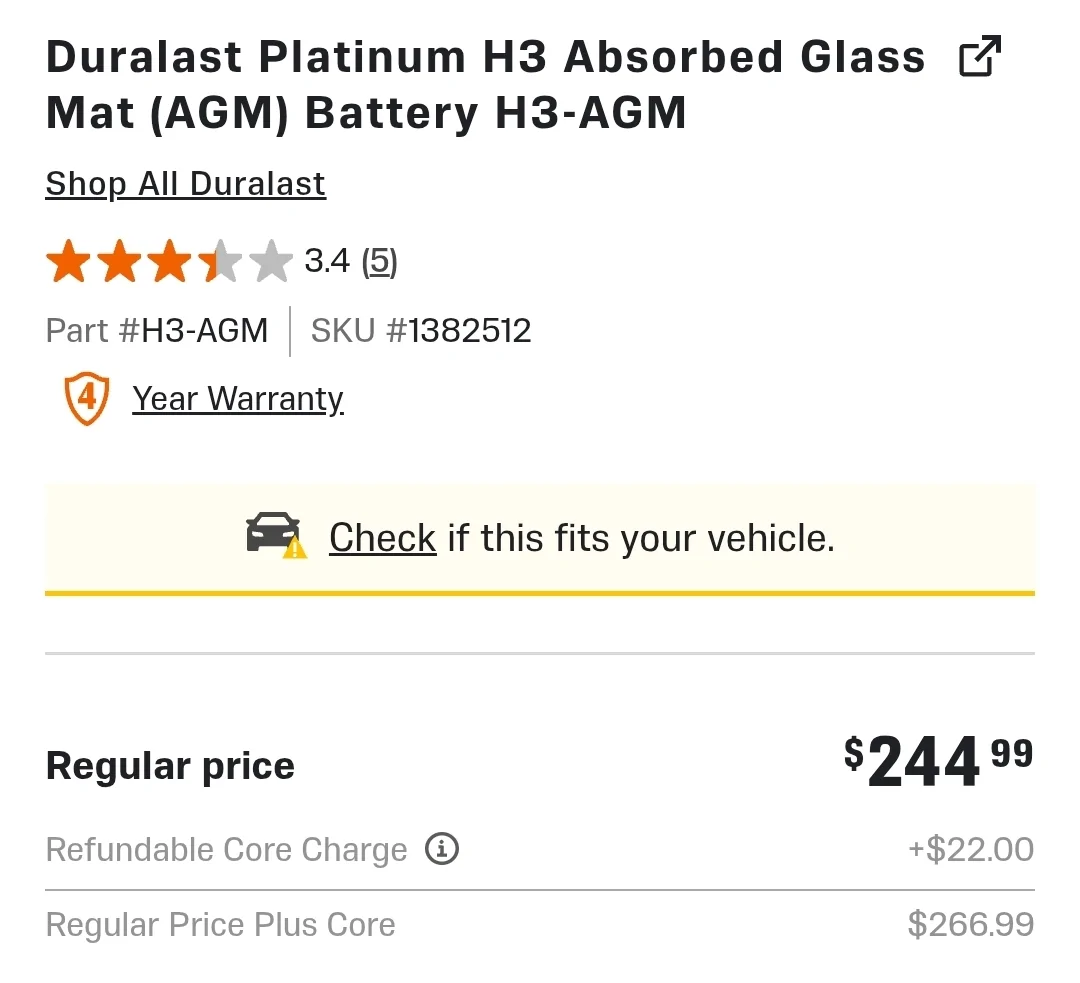Open the (5) reviews link

(379, 262)
